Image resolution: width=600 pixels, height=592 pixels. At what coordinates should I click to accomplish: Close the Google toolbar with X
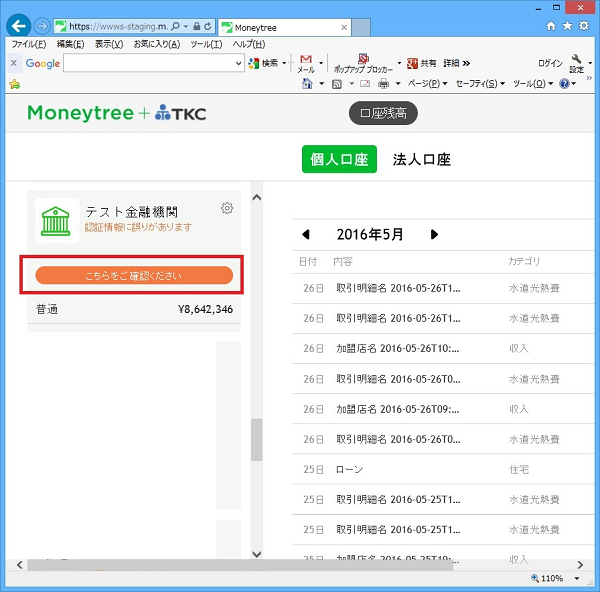(14, 63)
